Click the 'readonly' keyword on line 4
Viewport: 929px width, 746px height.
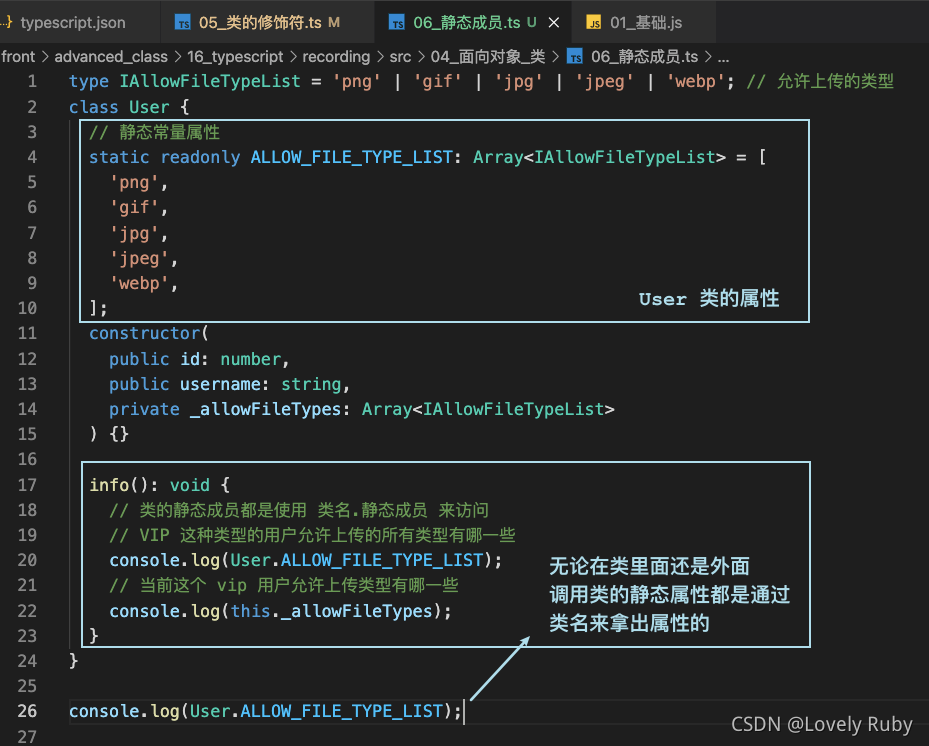tap(200, 158)
